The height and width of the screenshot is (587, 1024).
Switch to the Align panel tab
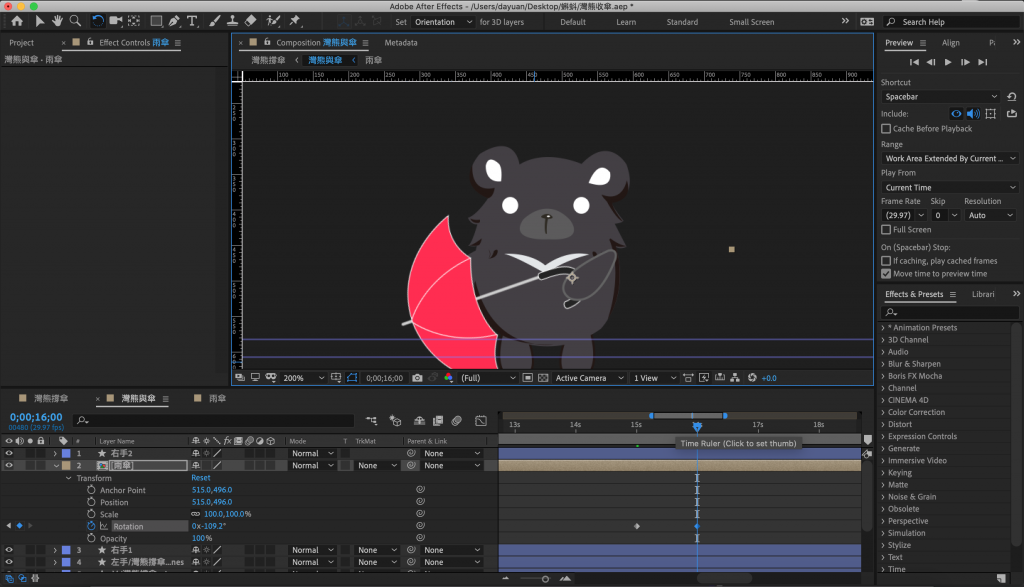951,42
